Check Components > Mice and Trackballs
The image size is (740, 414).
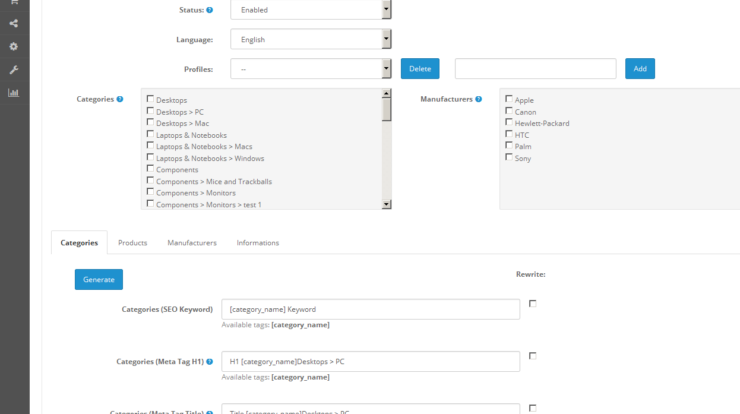click(x=150, y=180)
